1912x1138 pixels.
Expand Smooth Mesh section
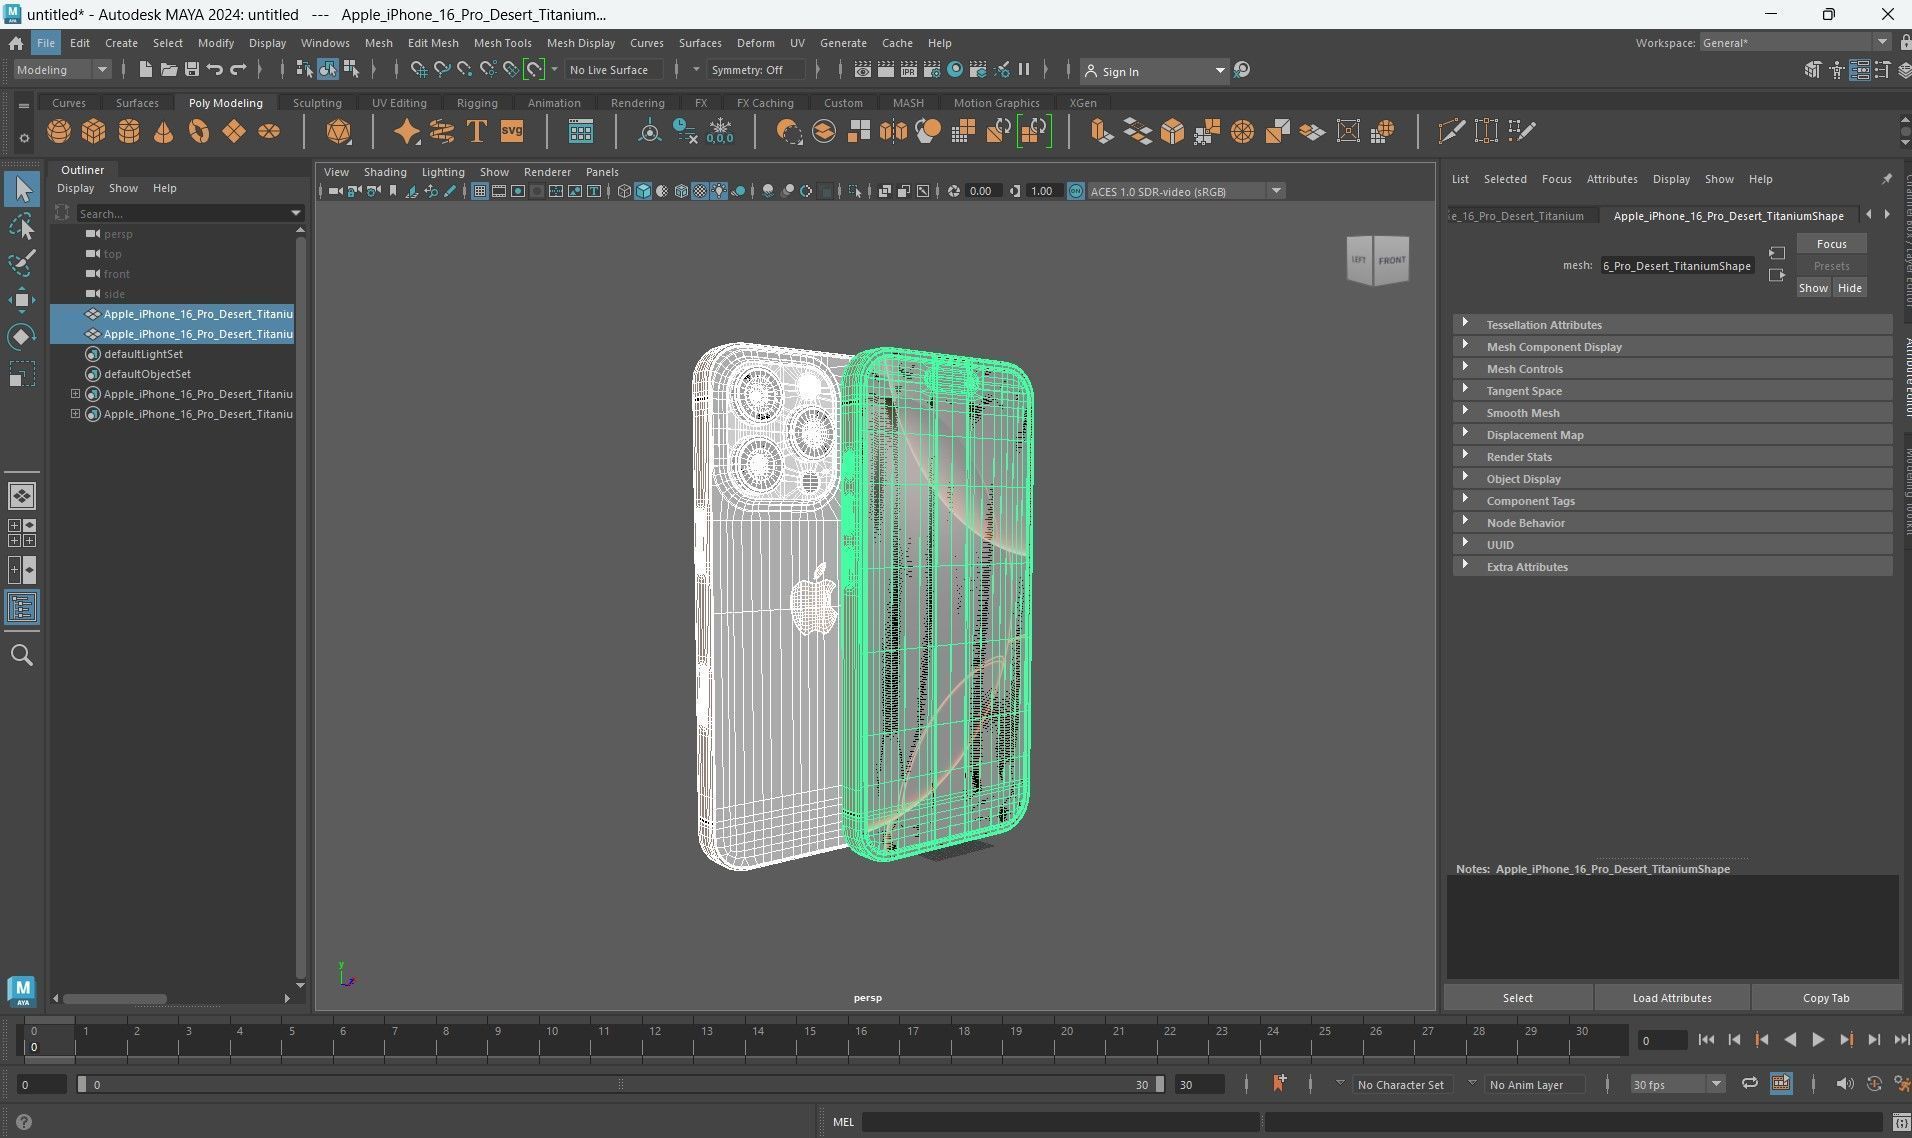click(x=1465, y=412)
